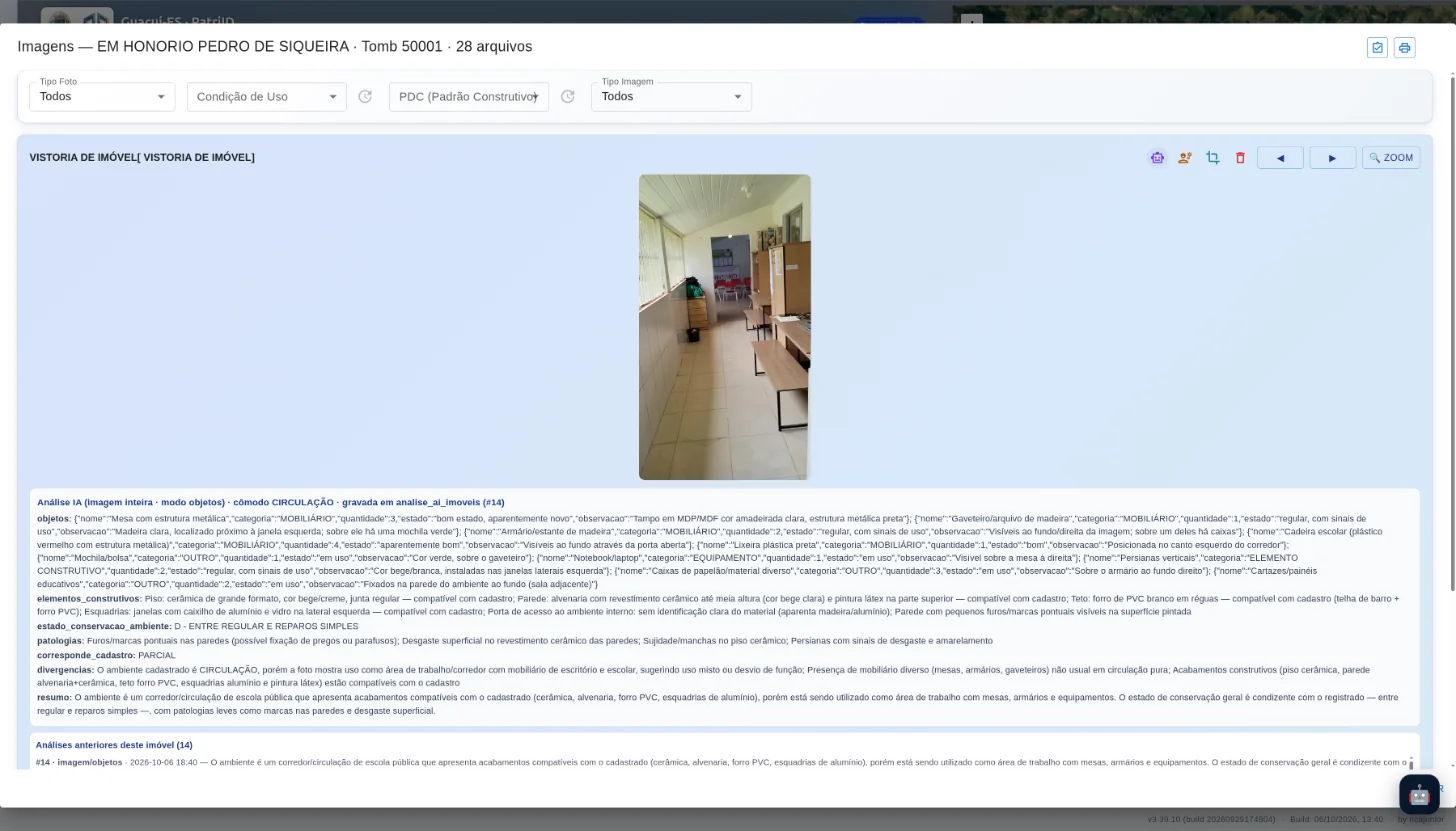Screen dimensions: 1456x831
Task: Click the corridor photo thumbnail
Action: pos(725,327)
